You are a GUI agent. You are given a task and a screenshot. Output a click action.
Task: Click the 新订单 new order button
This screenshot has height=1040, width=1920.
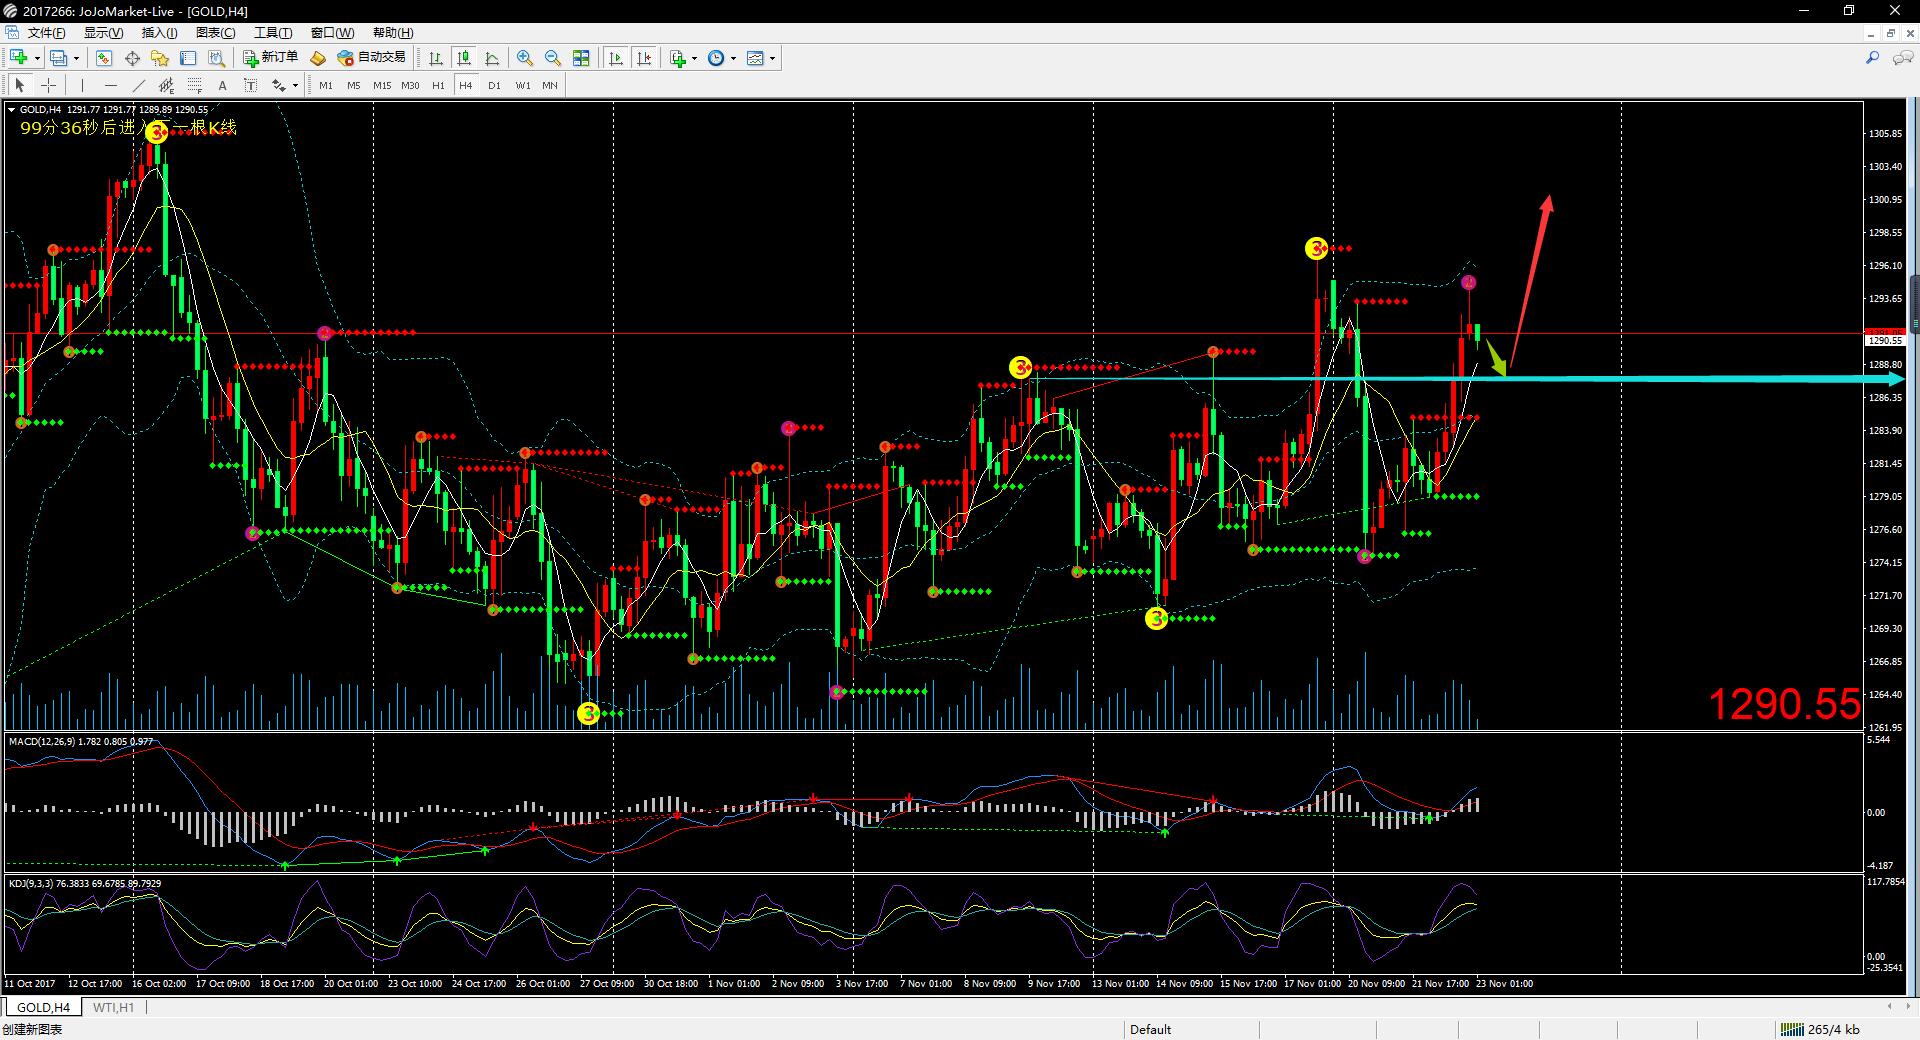click(270, 58)
